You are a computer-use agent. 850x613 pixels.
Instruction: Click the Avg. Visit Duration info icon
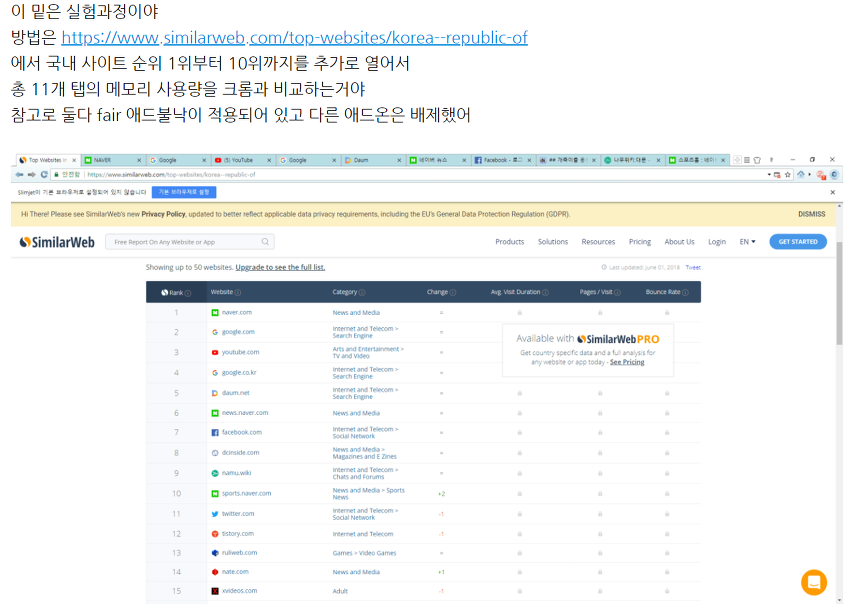point(545,293)
